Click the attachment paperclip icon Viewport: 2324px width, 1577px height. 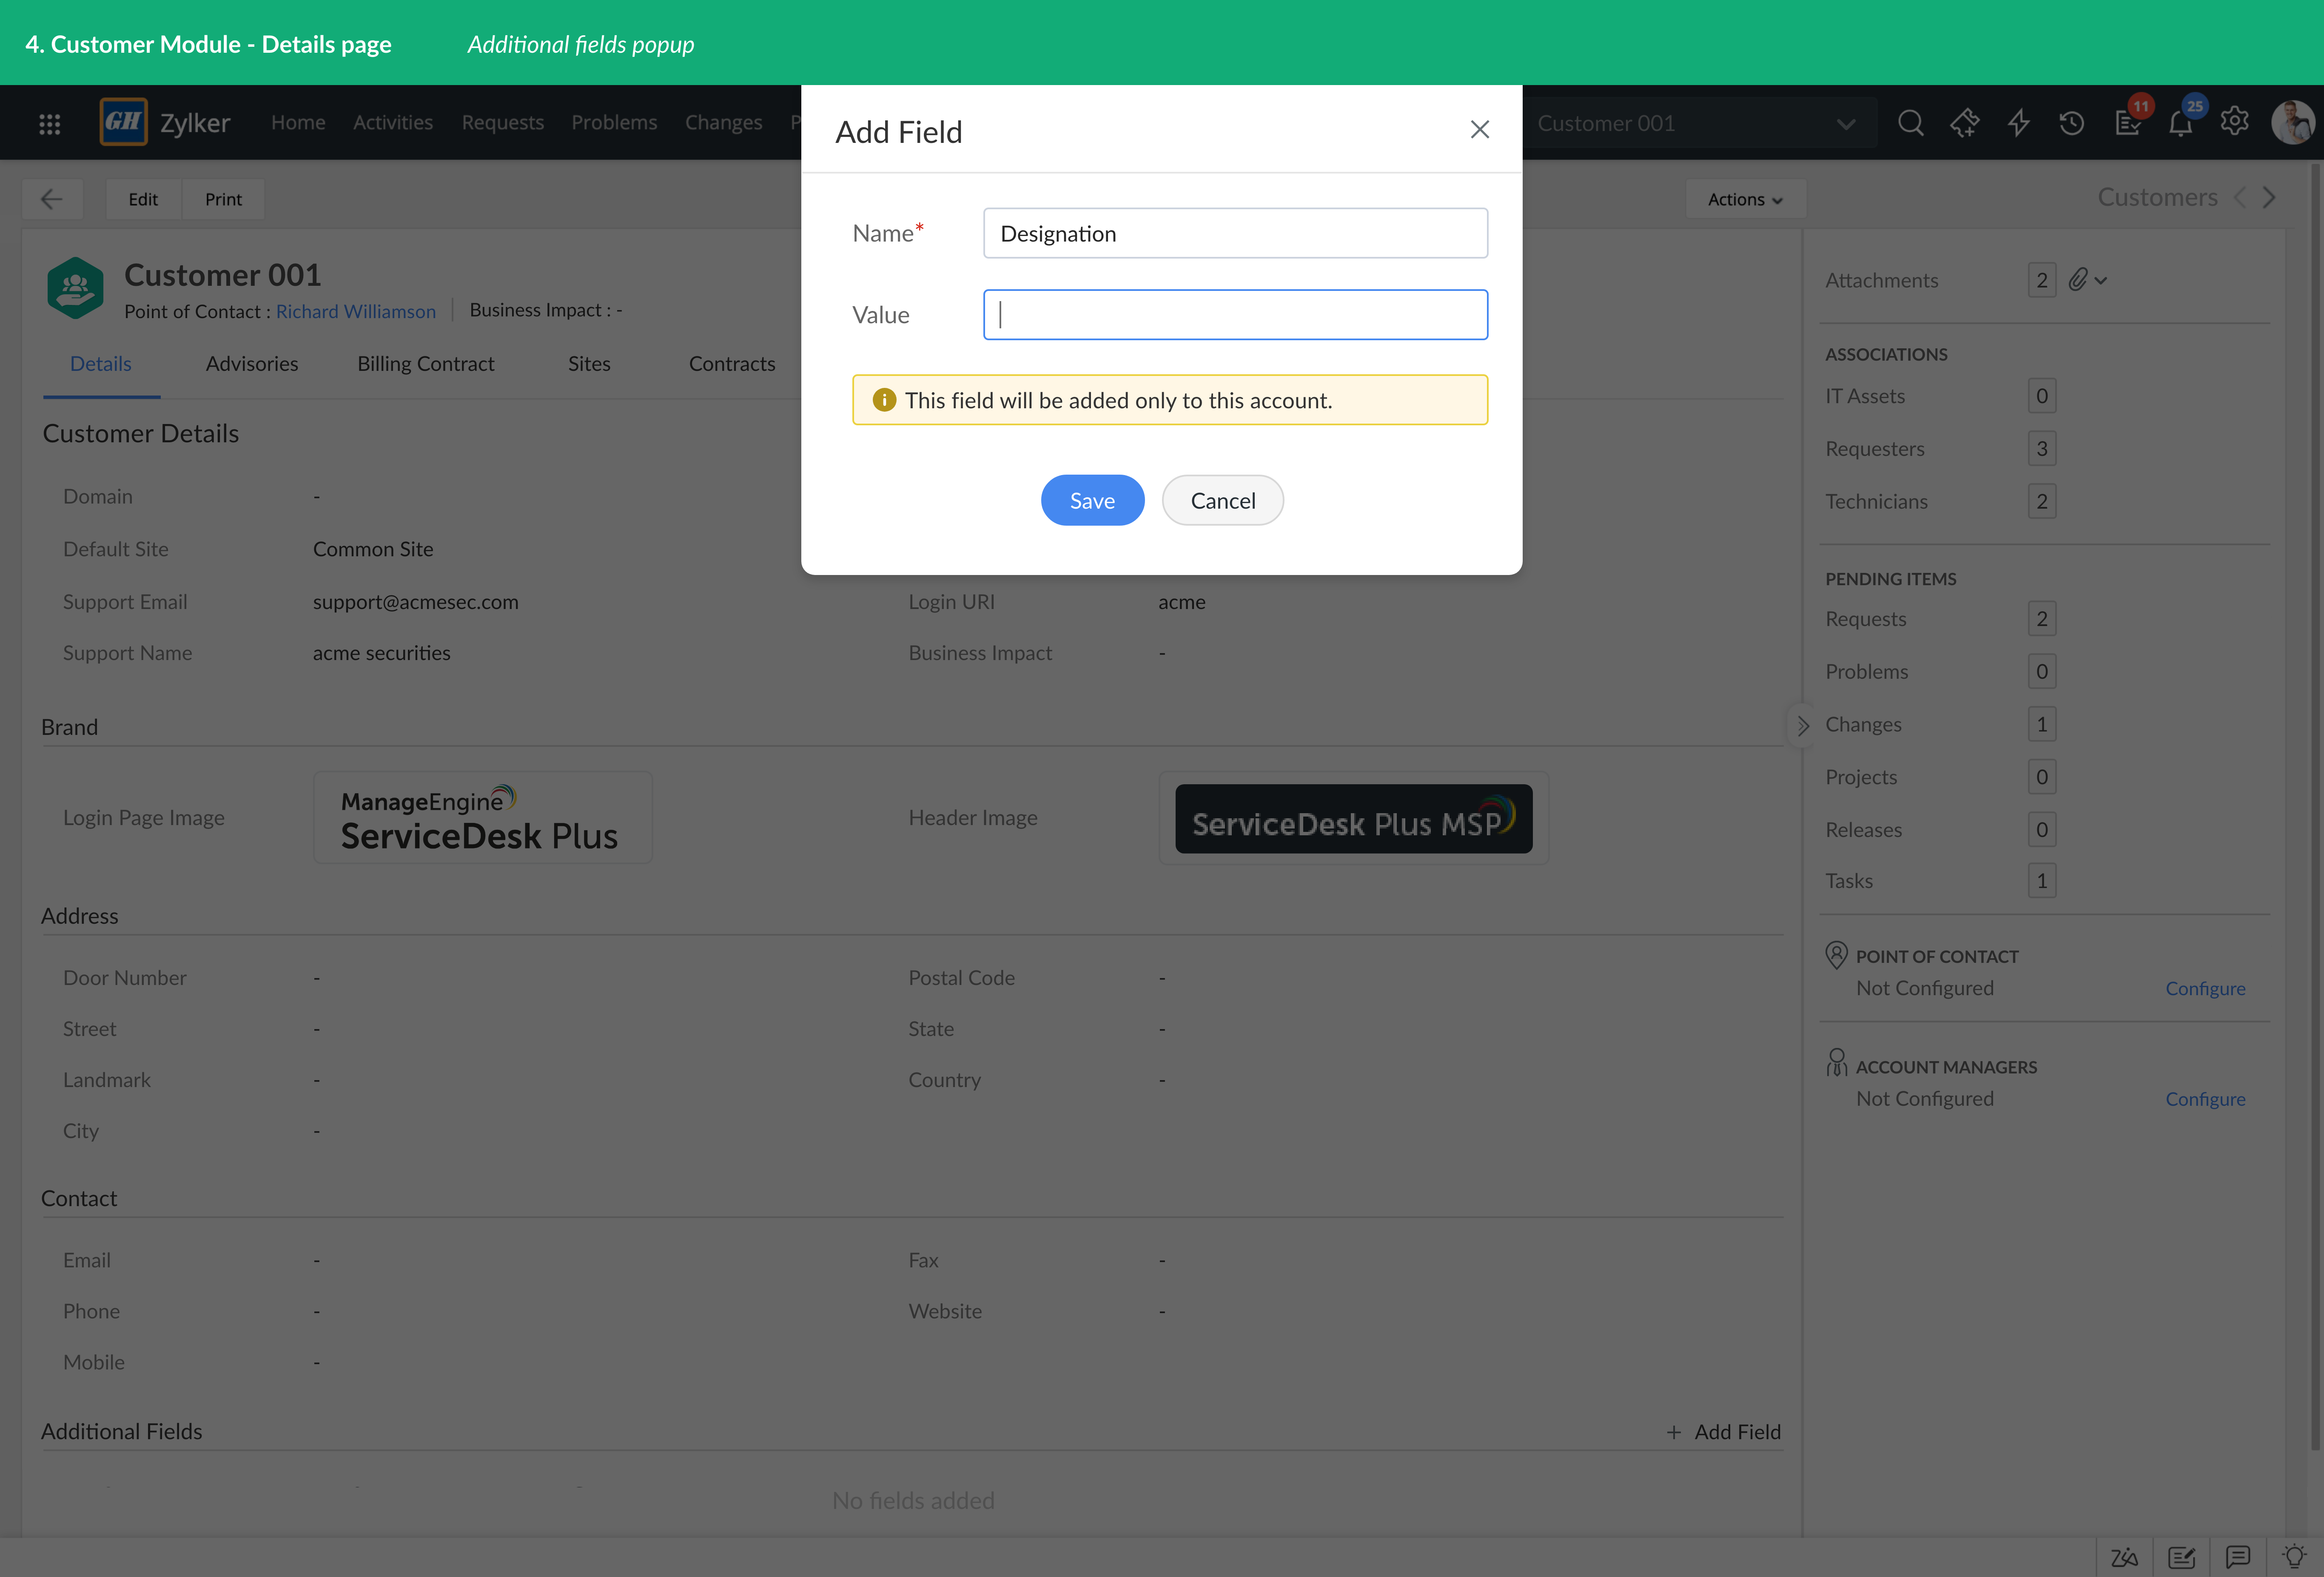2078,280
